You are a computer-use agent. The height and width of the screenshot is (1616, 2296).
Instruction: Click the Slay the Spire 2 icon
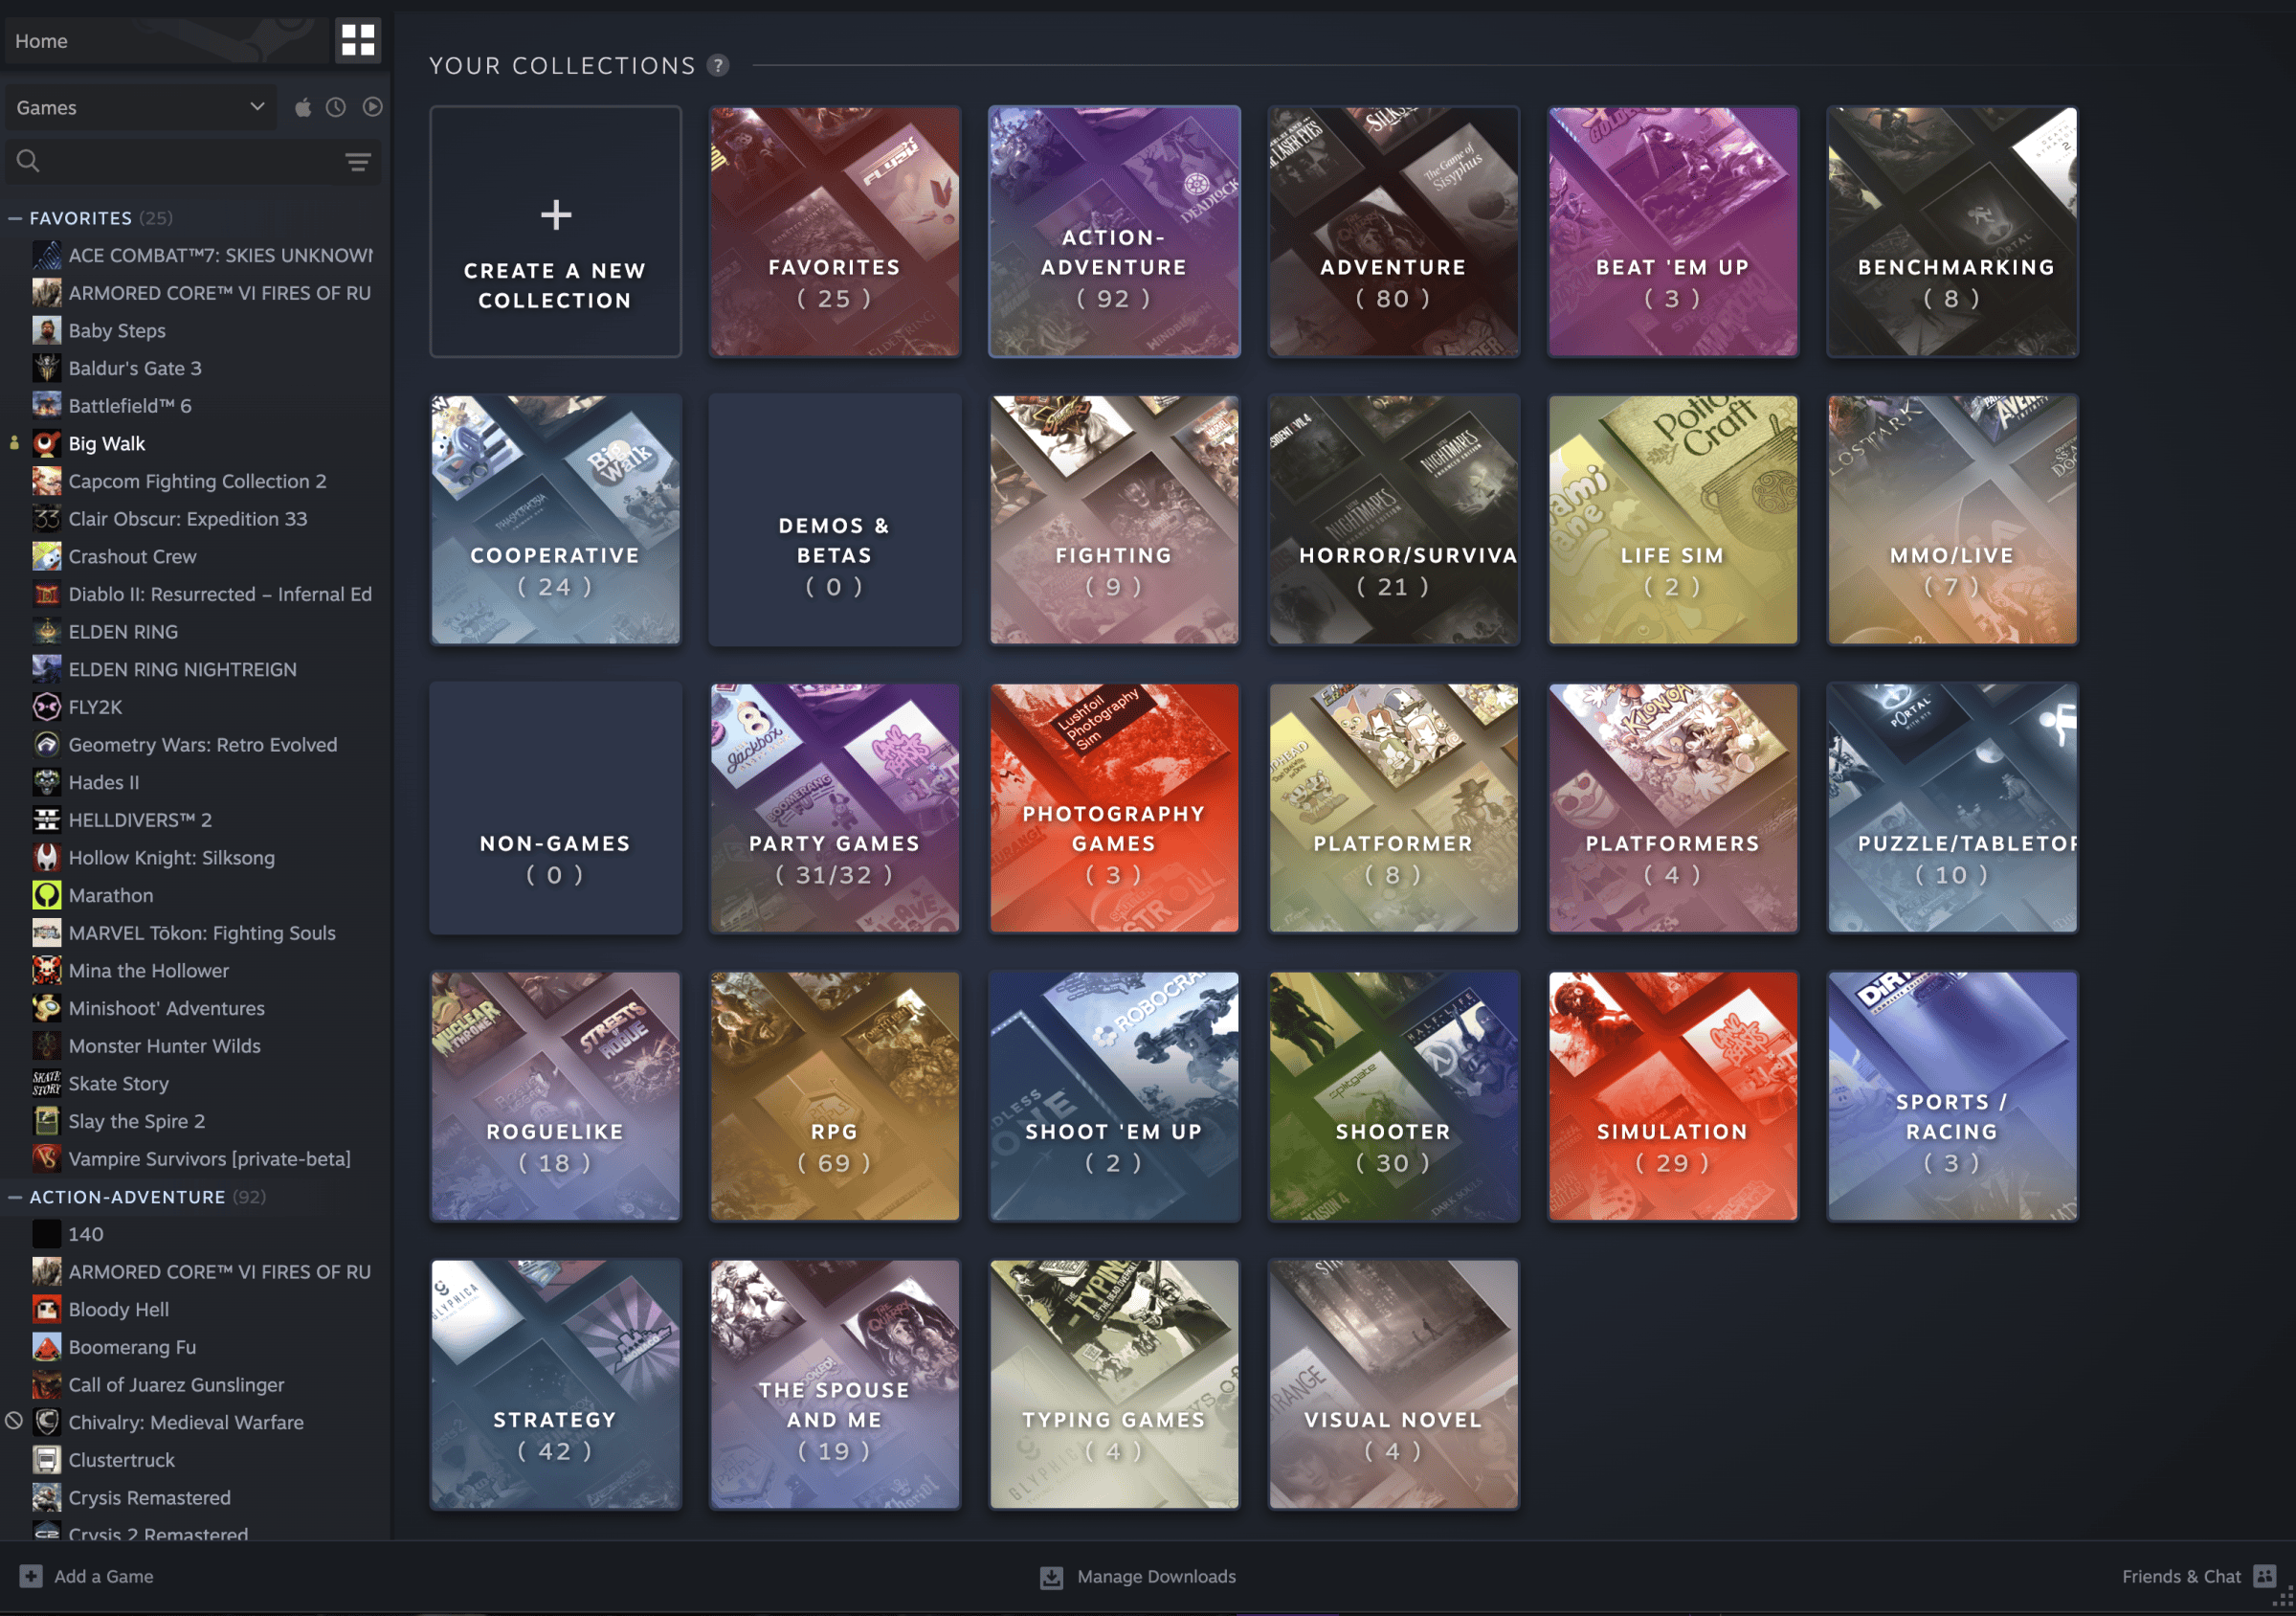(x=46, y=1122)
